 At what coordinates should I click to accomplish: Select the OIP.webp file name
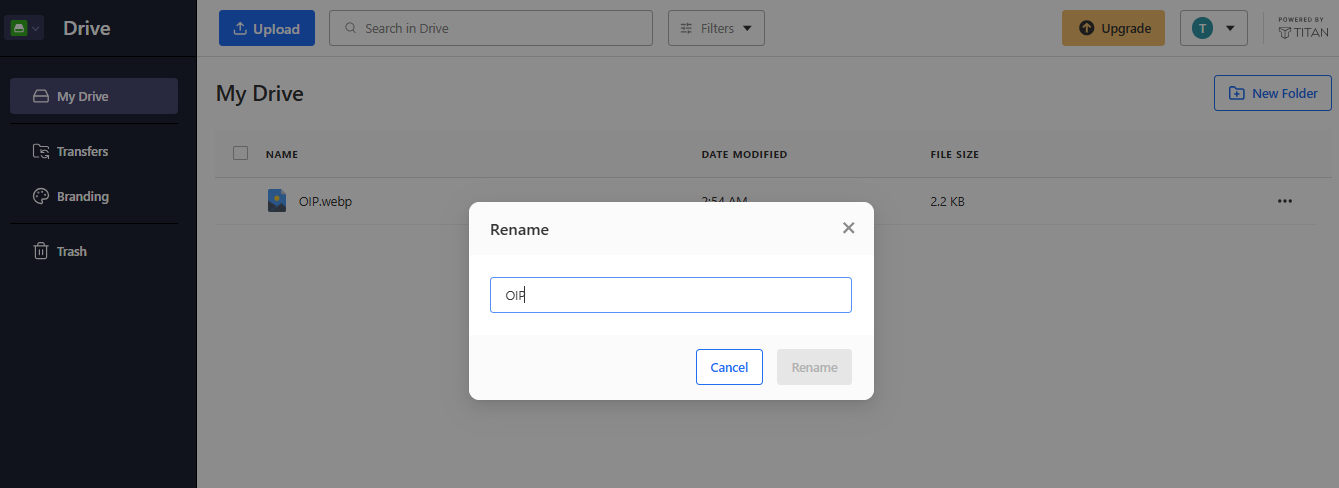[325, 201]
